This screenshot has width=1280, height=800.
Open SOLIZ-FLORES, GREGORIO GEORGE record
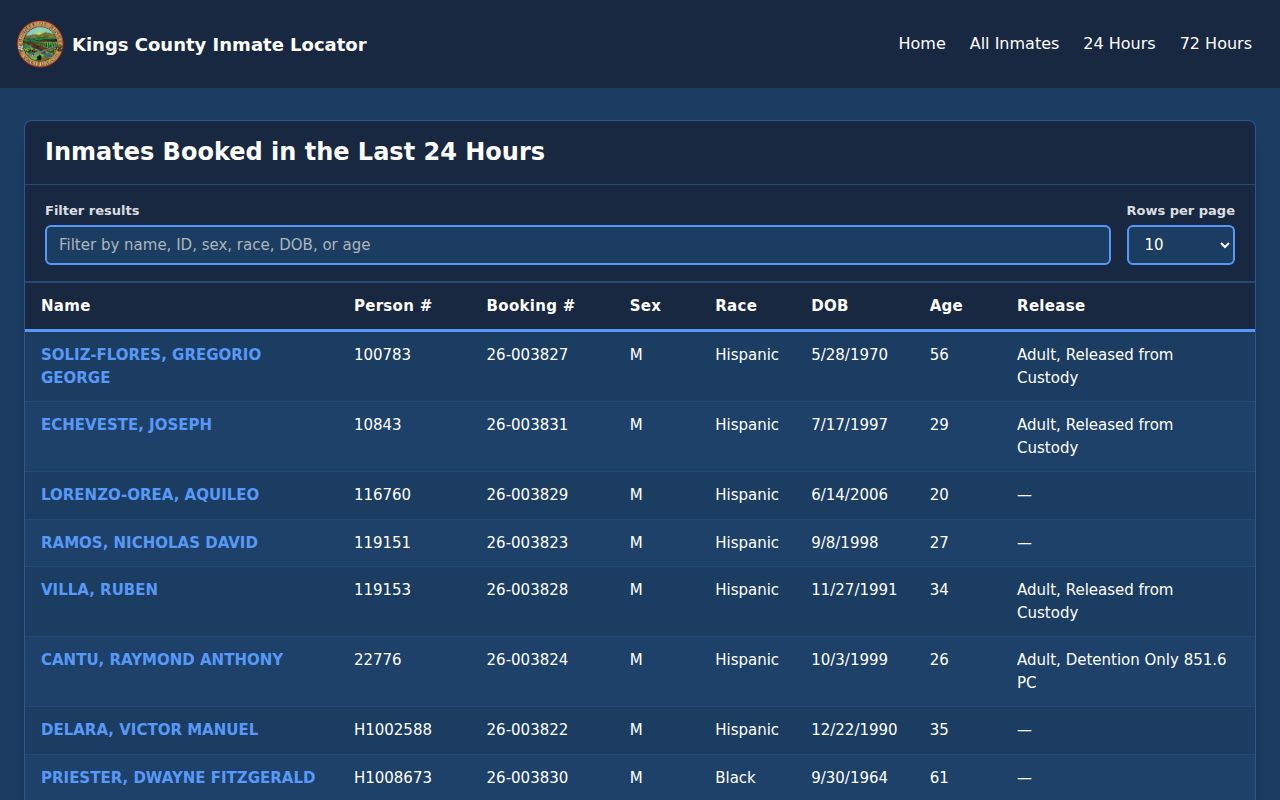(151, 366)
